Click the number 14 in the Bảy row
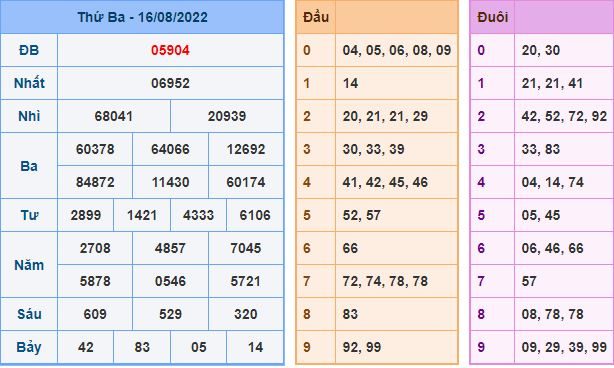Viewport: 614px width, 368px height. pyautogui.click(x=255, y=347)
